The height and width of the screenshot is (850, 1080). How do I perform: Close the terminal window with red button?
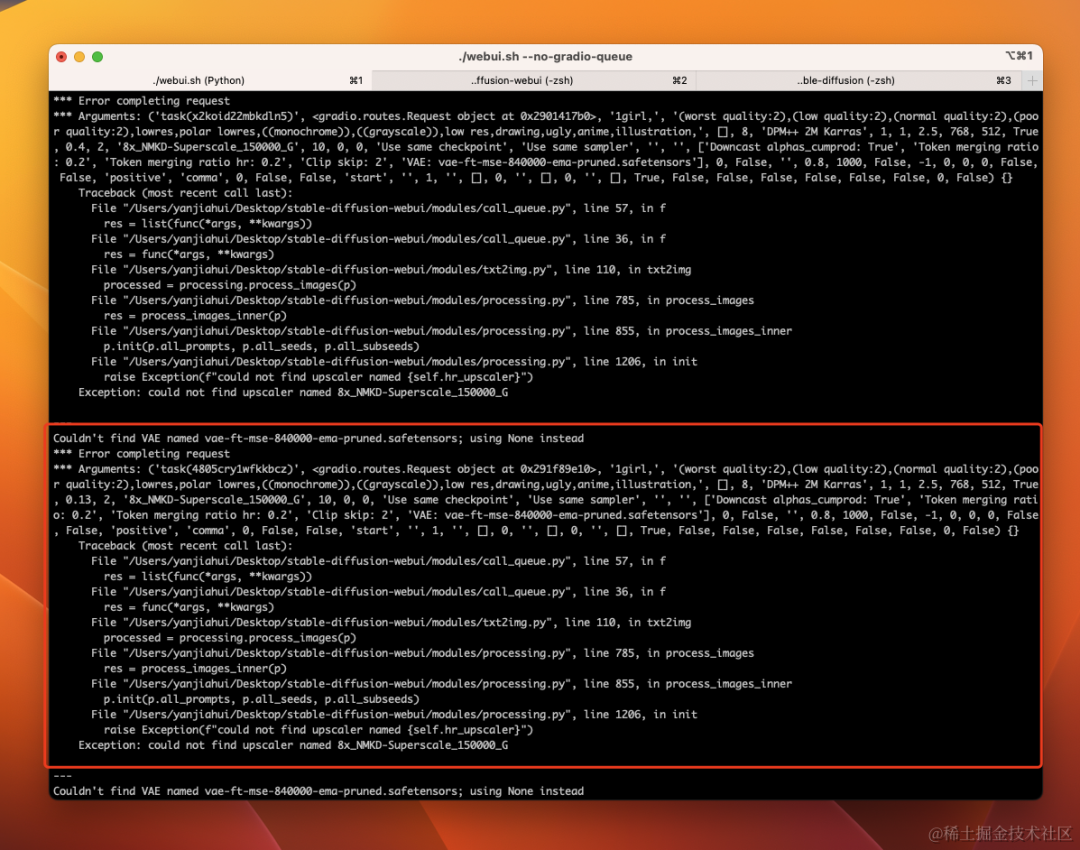click(61, 56)
